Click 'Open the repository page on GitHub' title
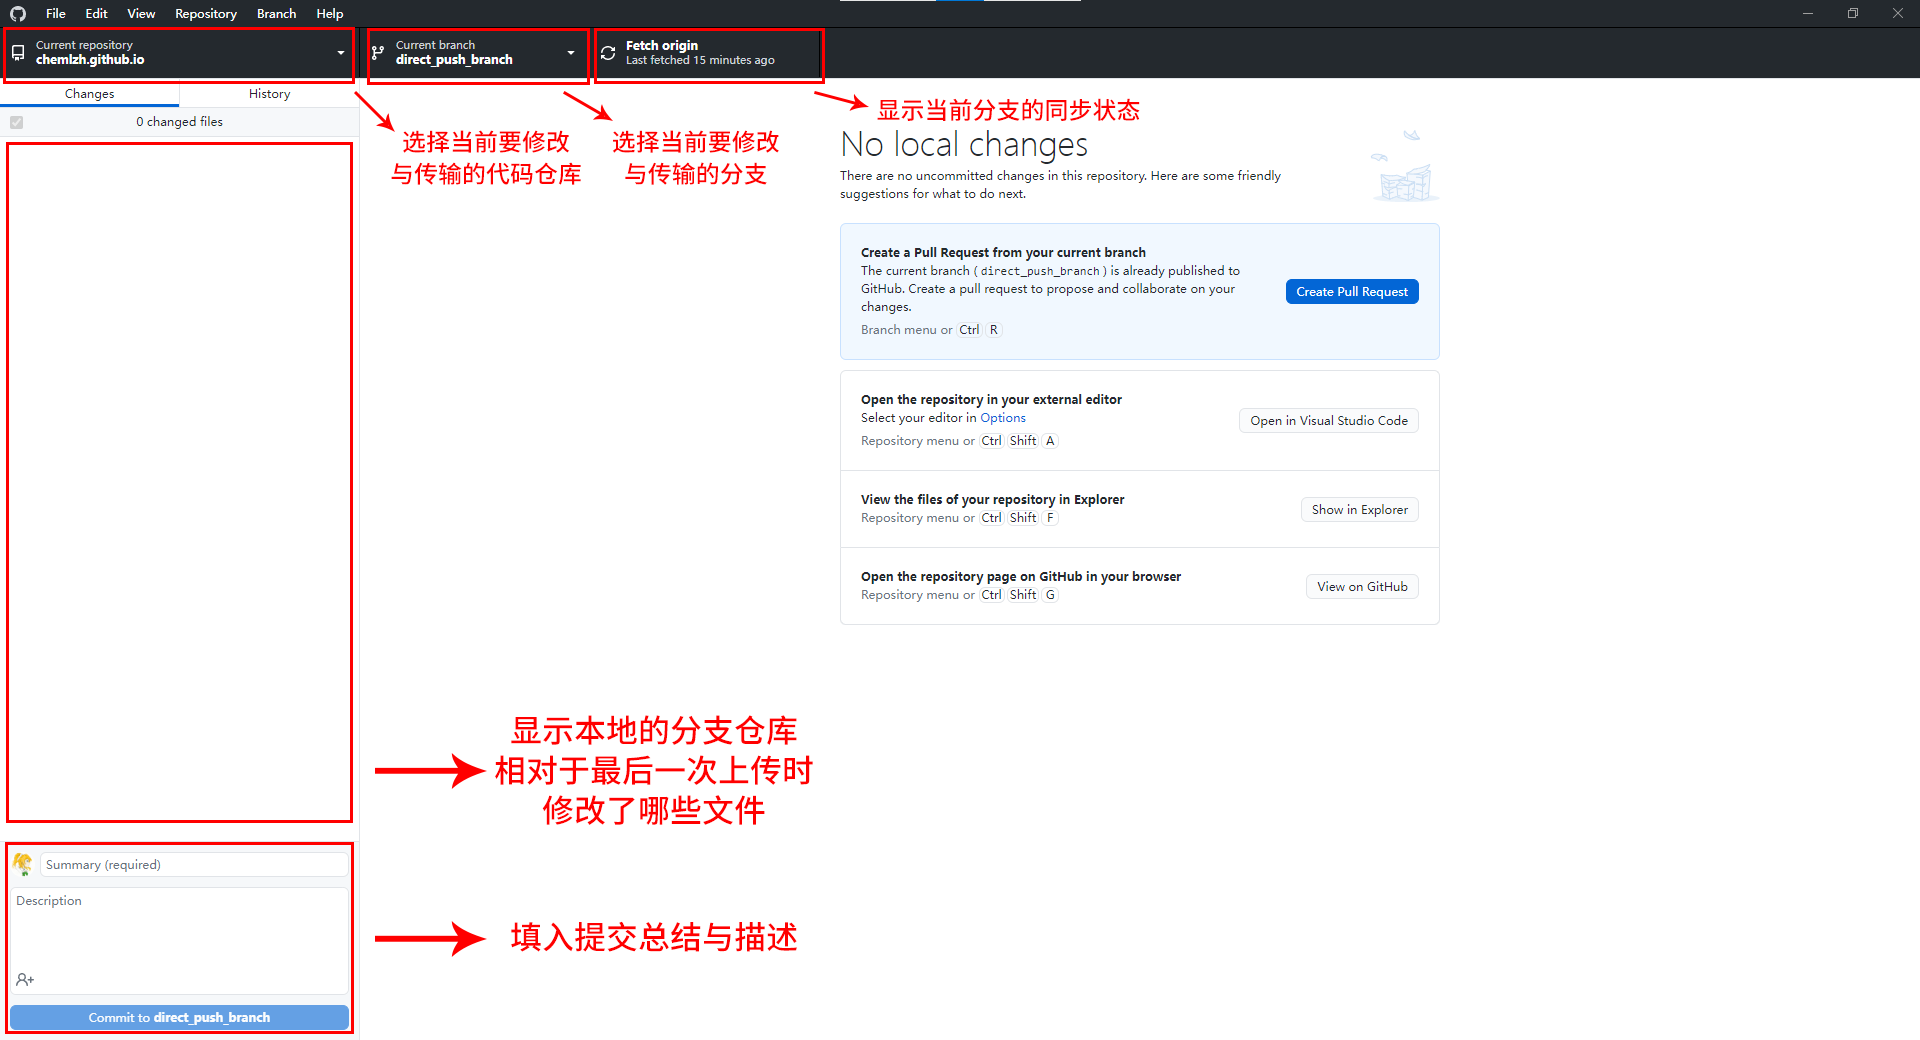The height and width of the screenshot is (1040, 1920). tap(1020, 577)
